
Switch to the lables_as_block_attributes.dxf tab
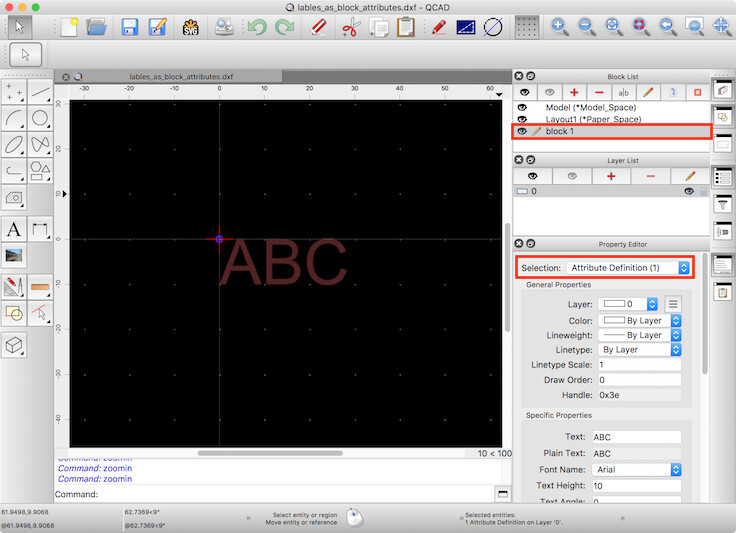click(x=181, y=76)
